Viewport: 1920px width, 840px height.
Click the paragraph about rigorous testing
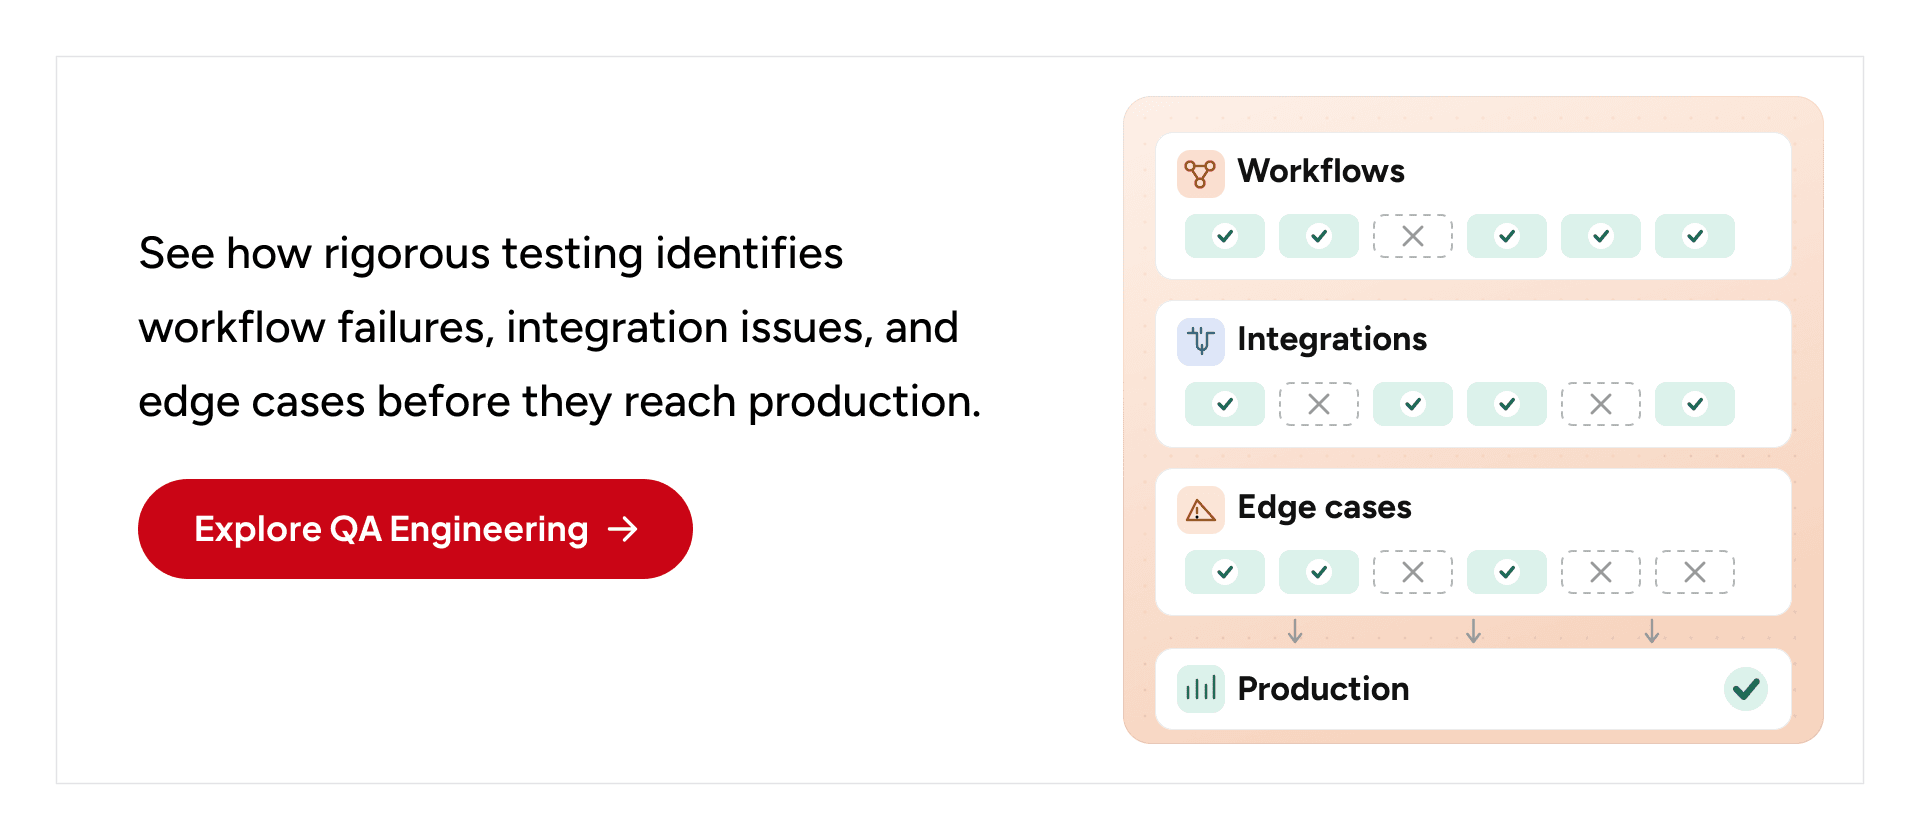click(x=560, y=328)
